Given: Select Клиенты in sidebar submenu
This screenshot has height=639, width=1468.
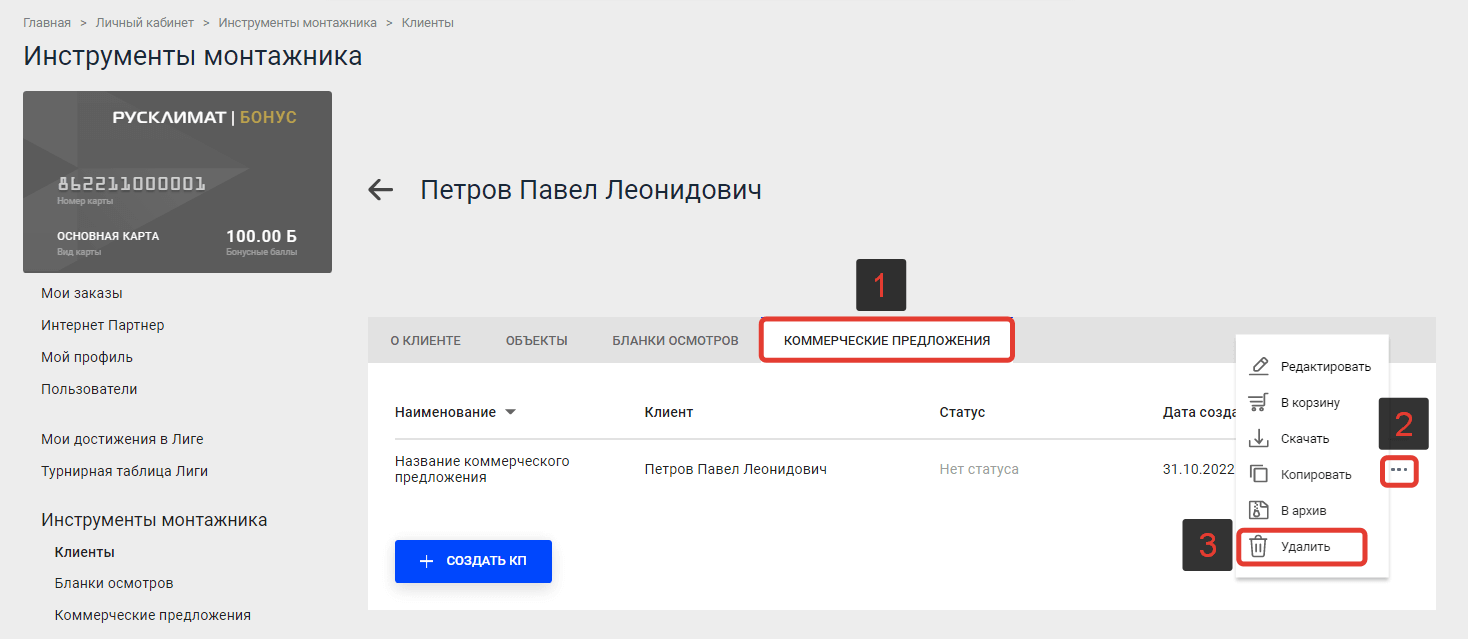Looking at the screenshot, I should tap(84, 552).
